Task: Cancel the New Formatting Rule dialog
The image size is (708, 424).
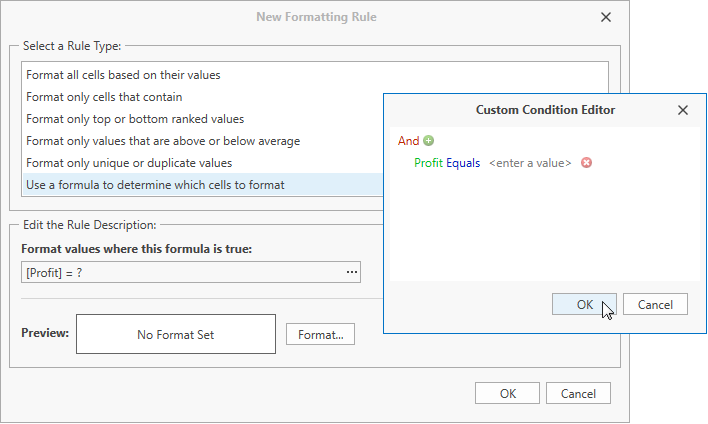Action: coord(578,393)
